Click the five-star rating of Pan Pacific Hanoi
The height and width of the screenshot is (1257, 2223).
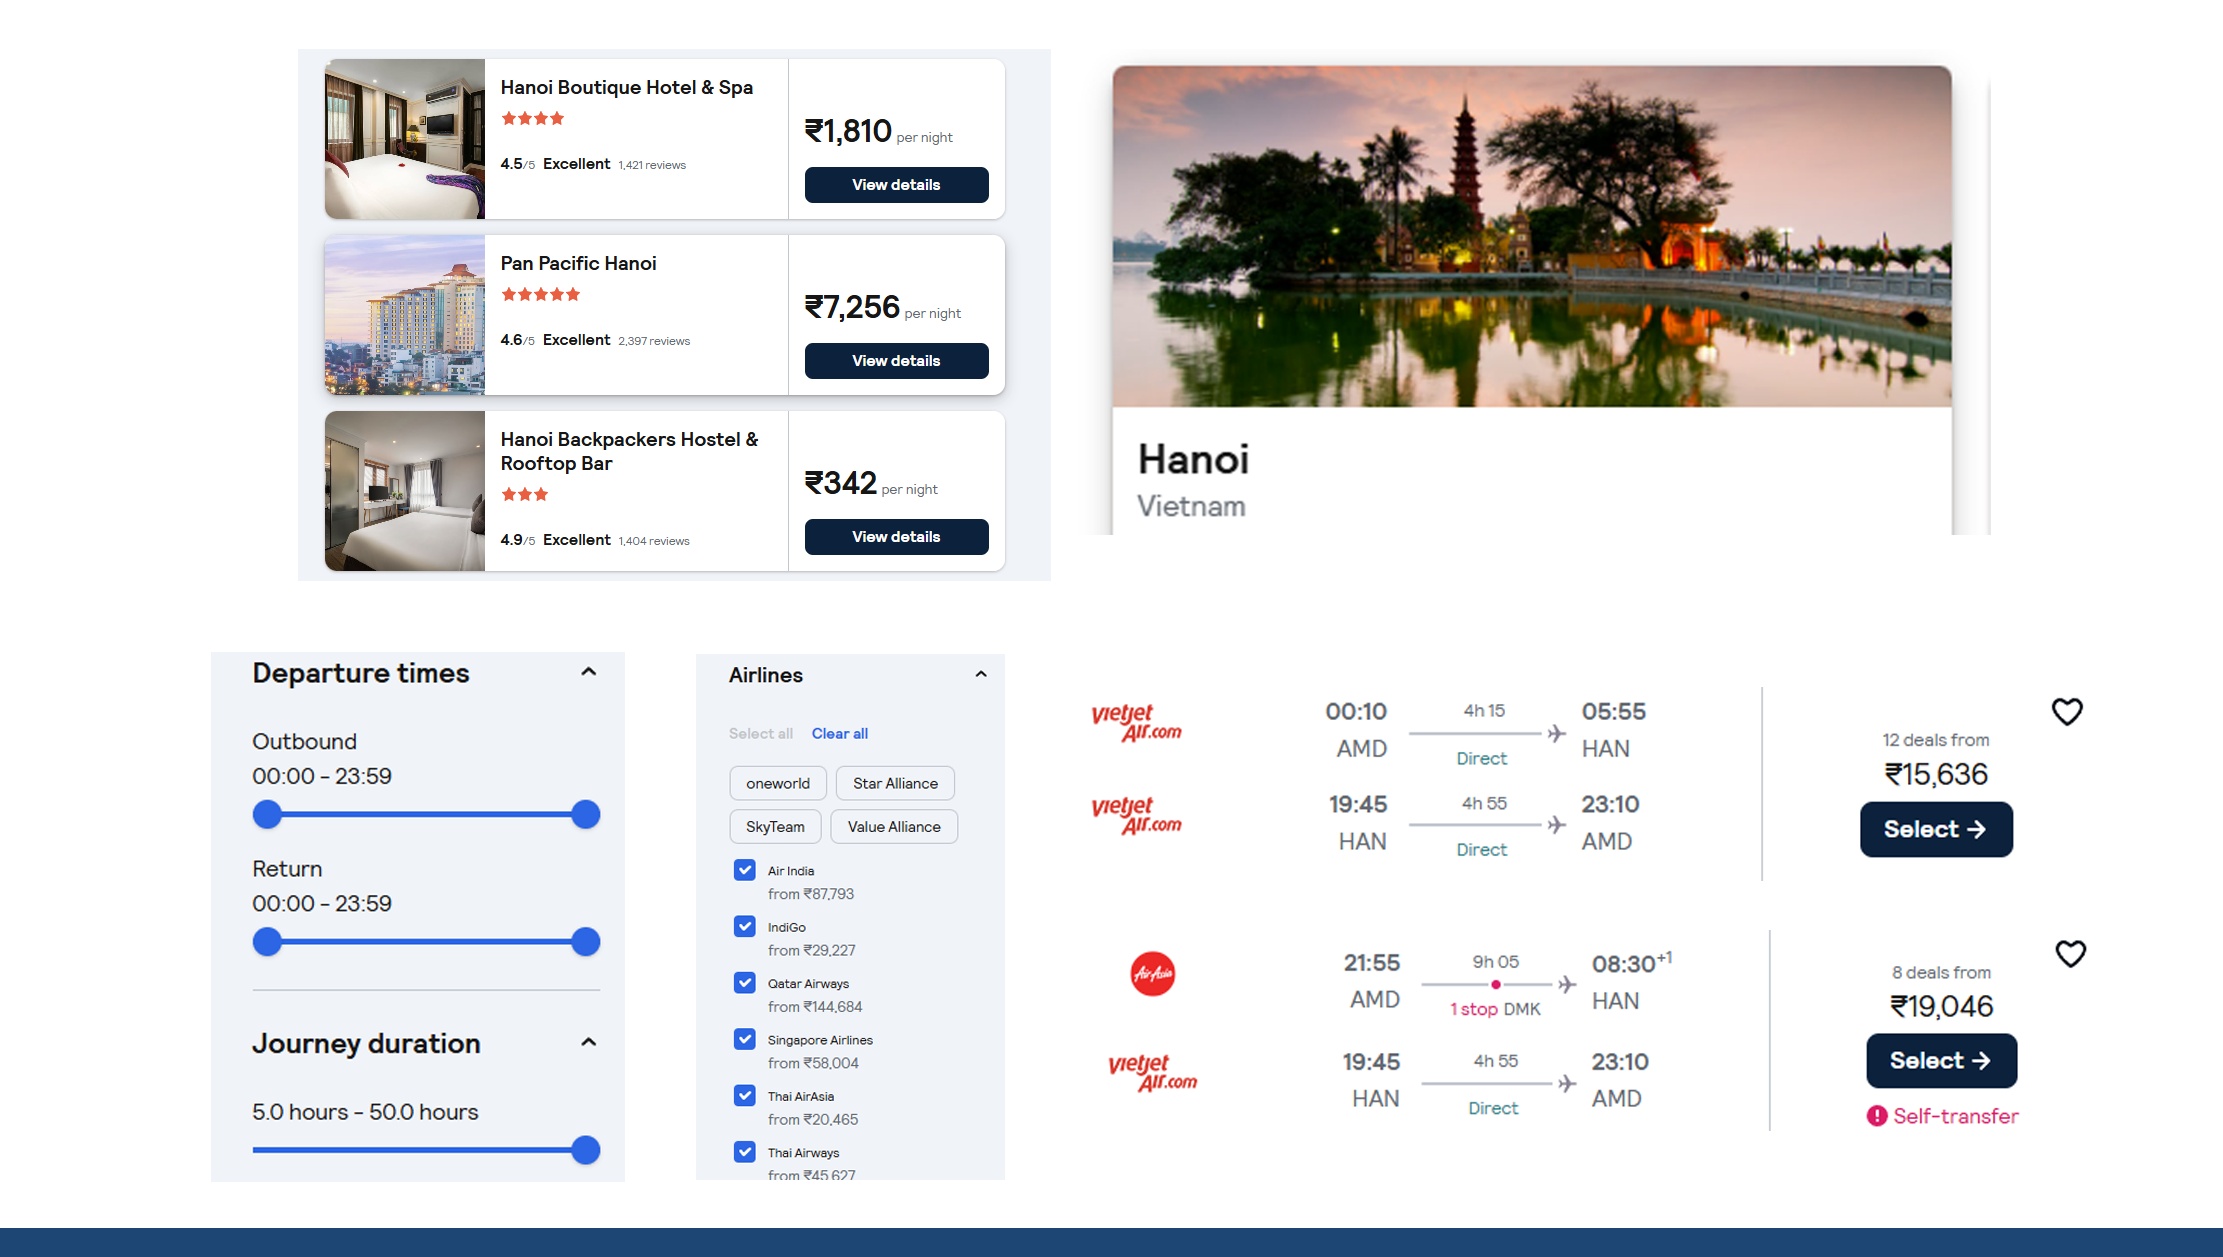[540, 293]
